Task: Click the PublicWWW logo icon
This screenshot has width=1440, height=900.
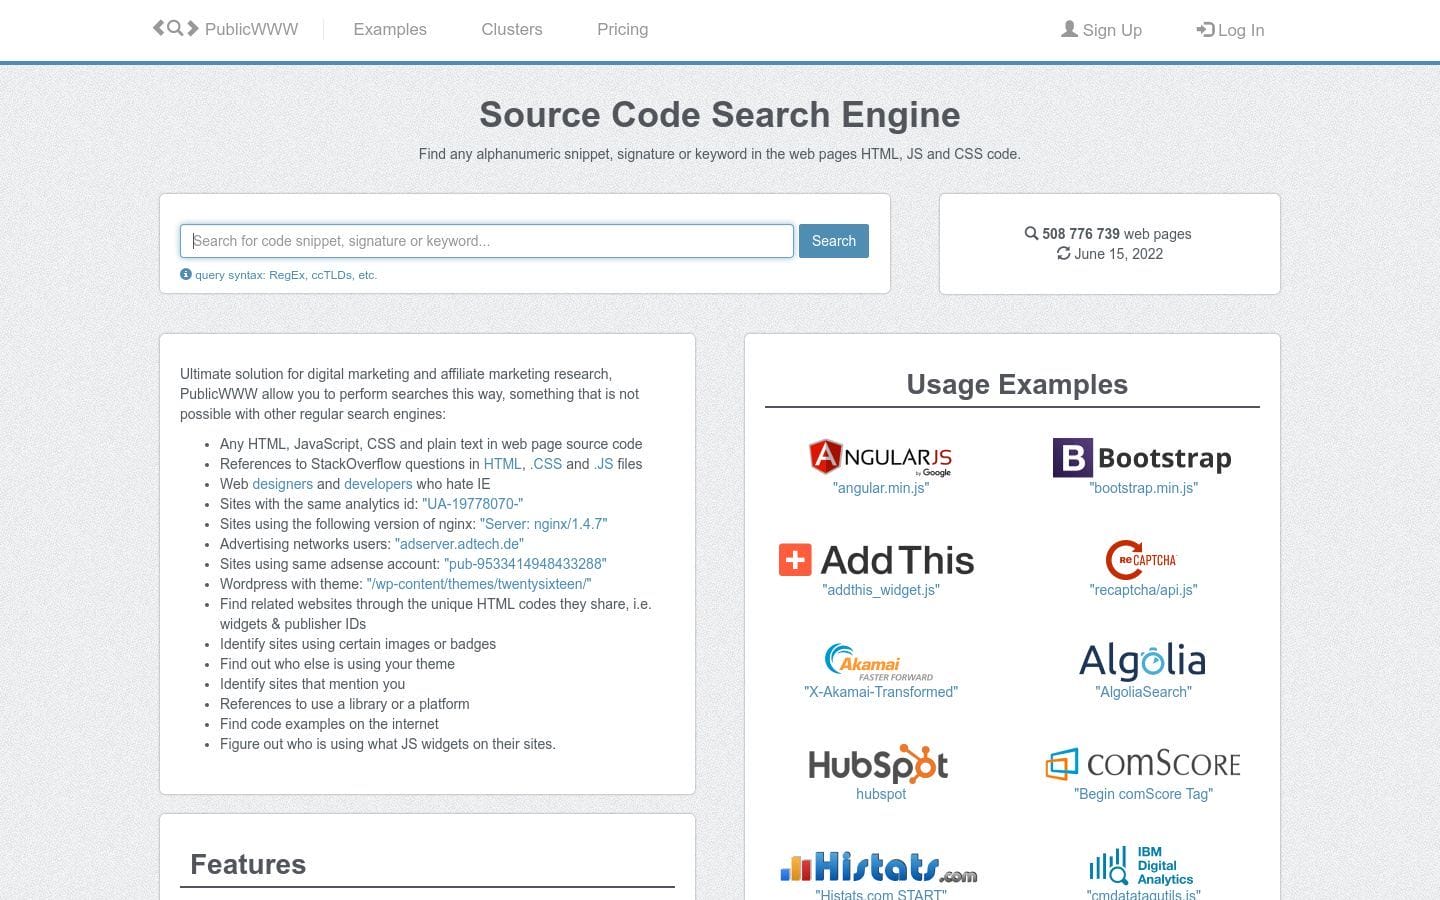Action: (x=175, y=29)
